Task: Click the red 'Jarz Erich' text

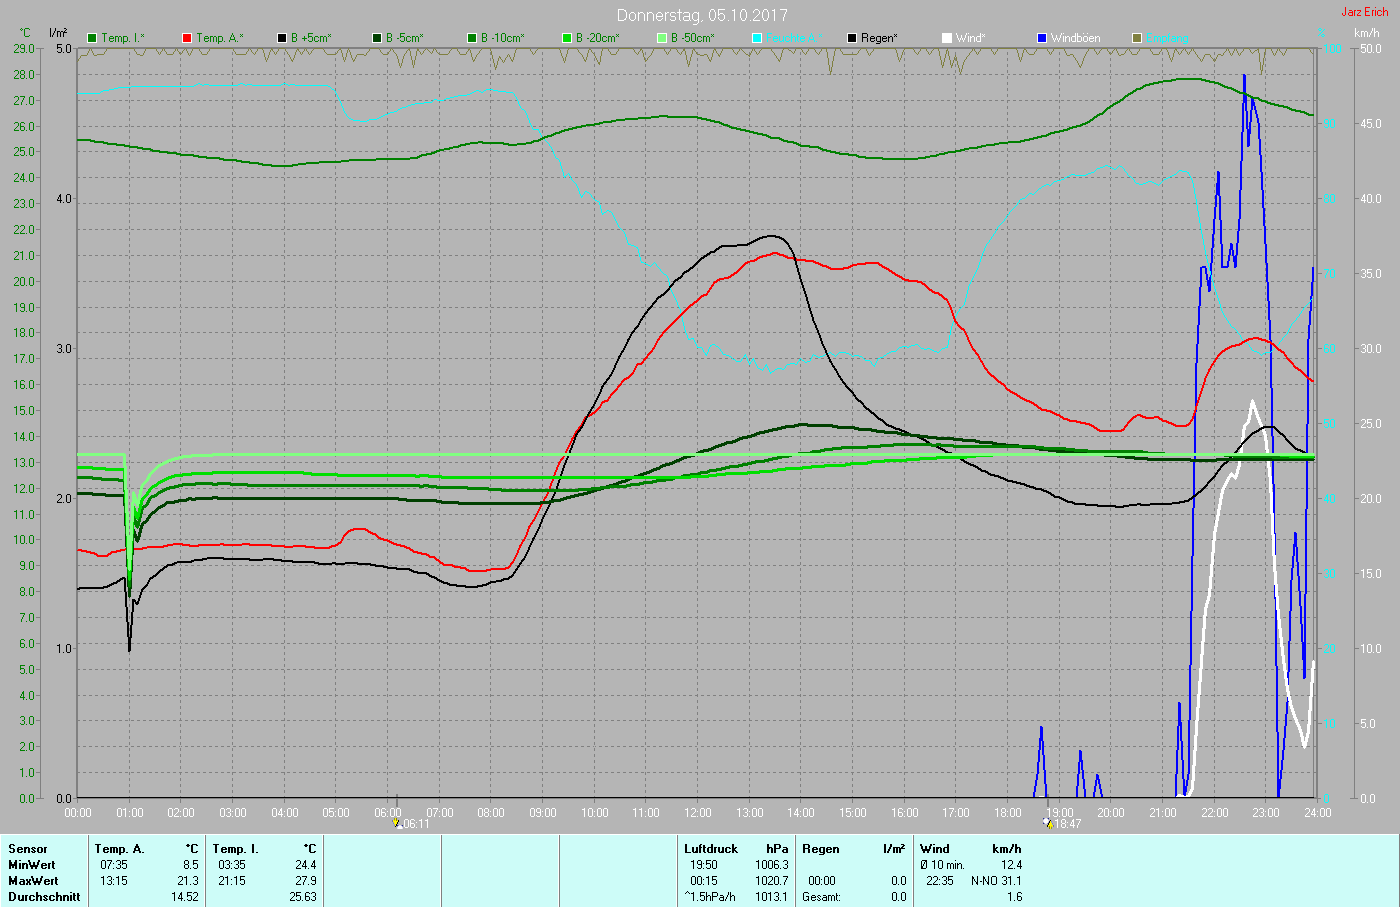Action: (x=1365, y=12)
